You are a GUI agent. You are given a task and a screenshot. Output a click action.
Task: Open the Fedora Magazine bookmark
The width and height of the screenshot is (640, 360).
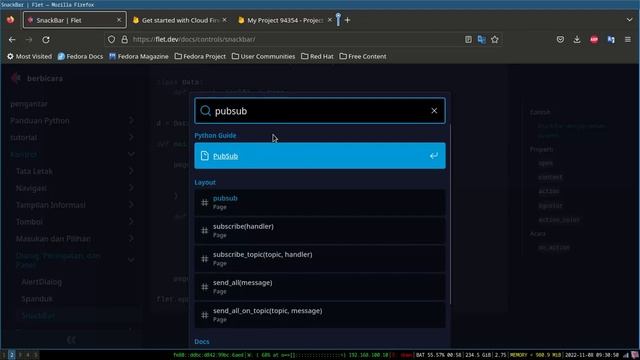point(139,56)
